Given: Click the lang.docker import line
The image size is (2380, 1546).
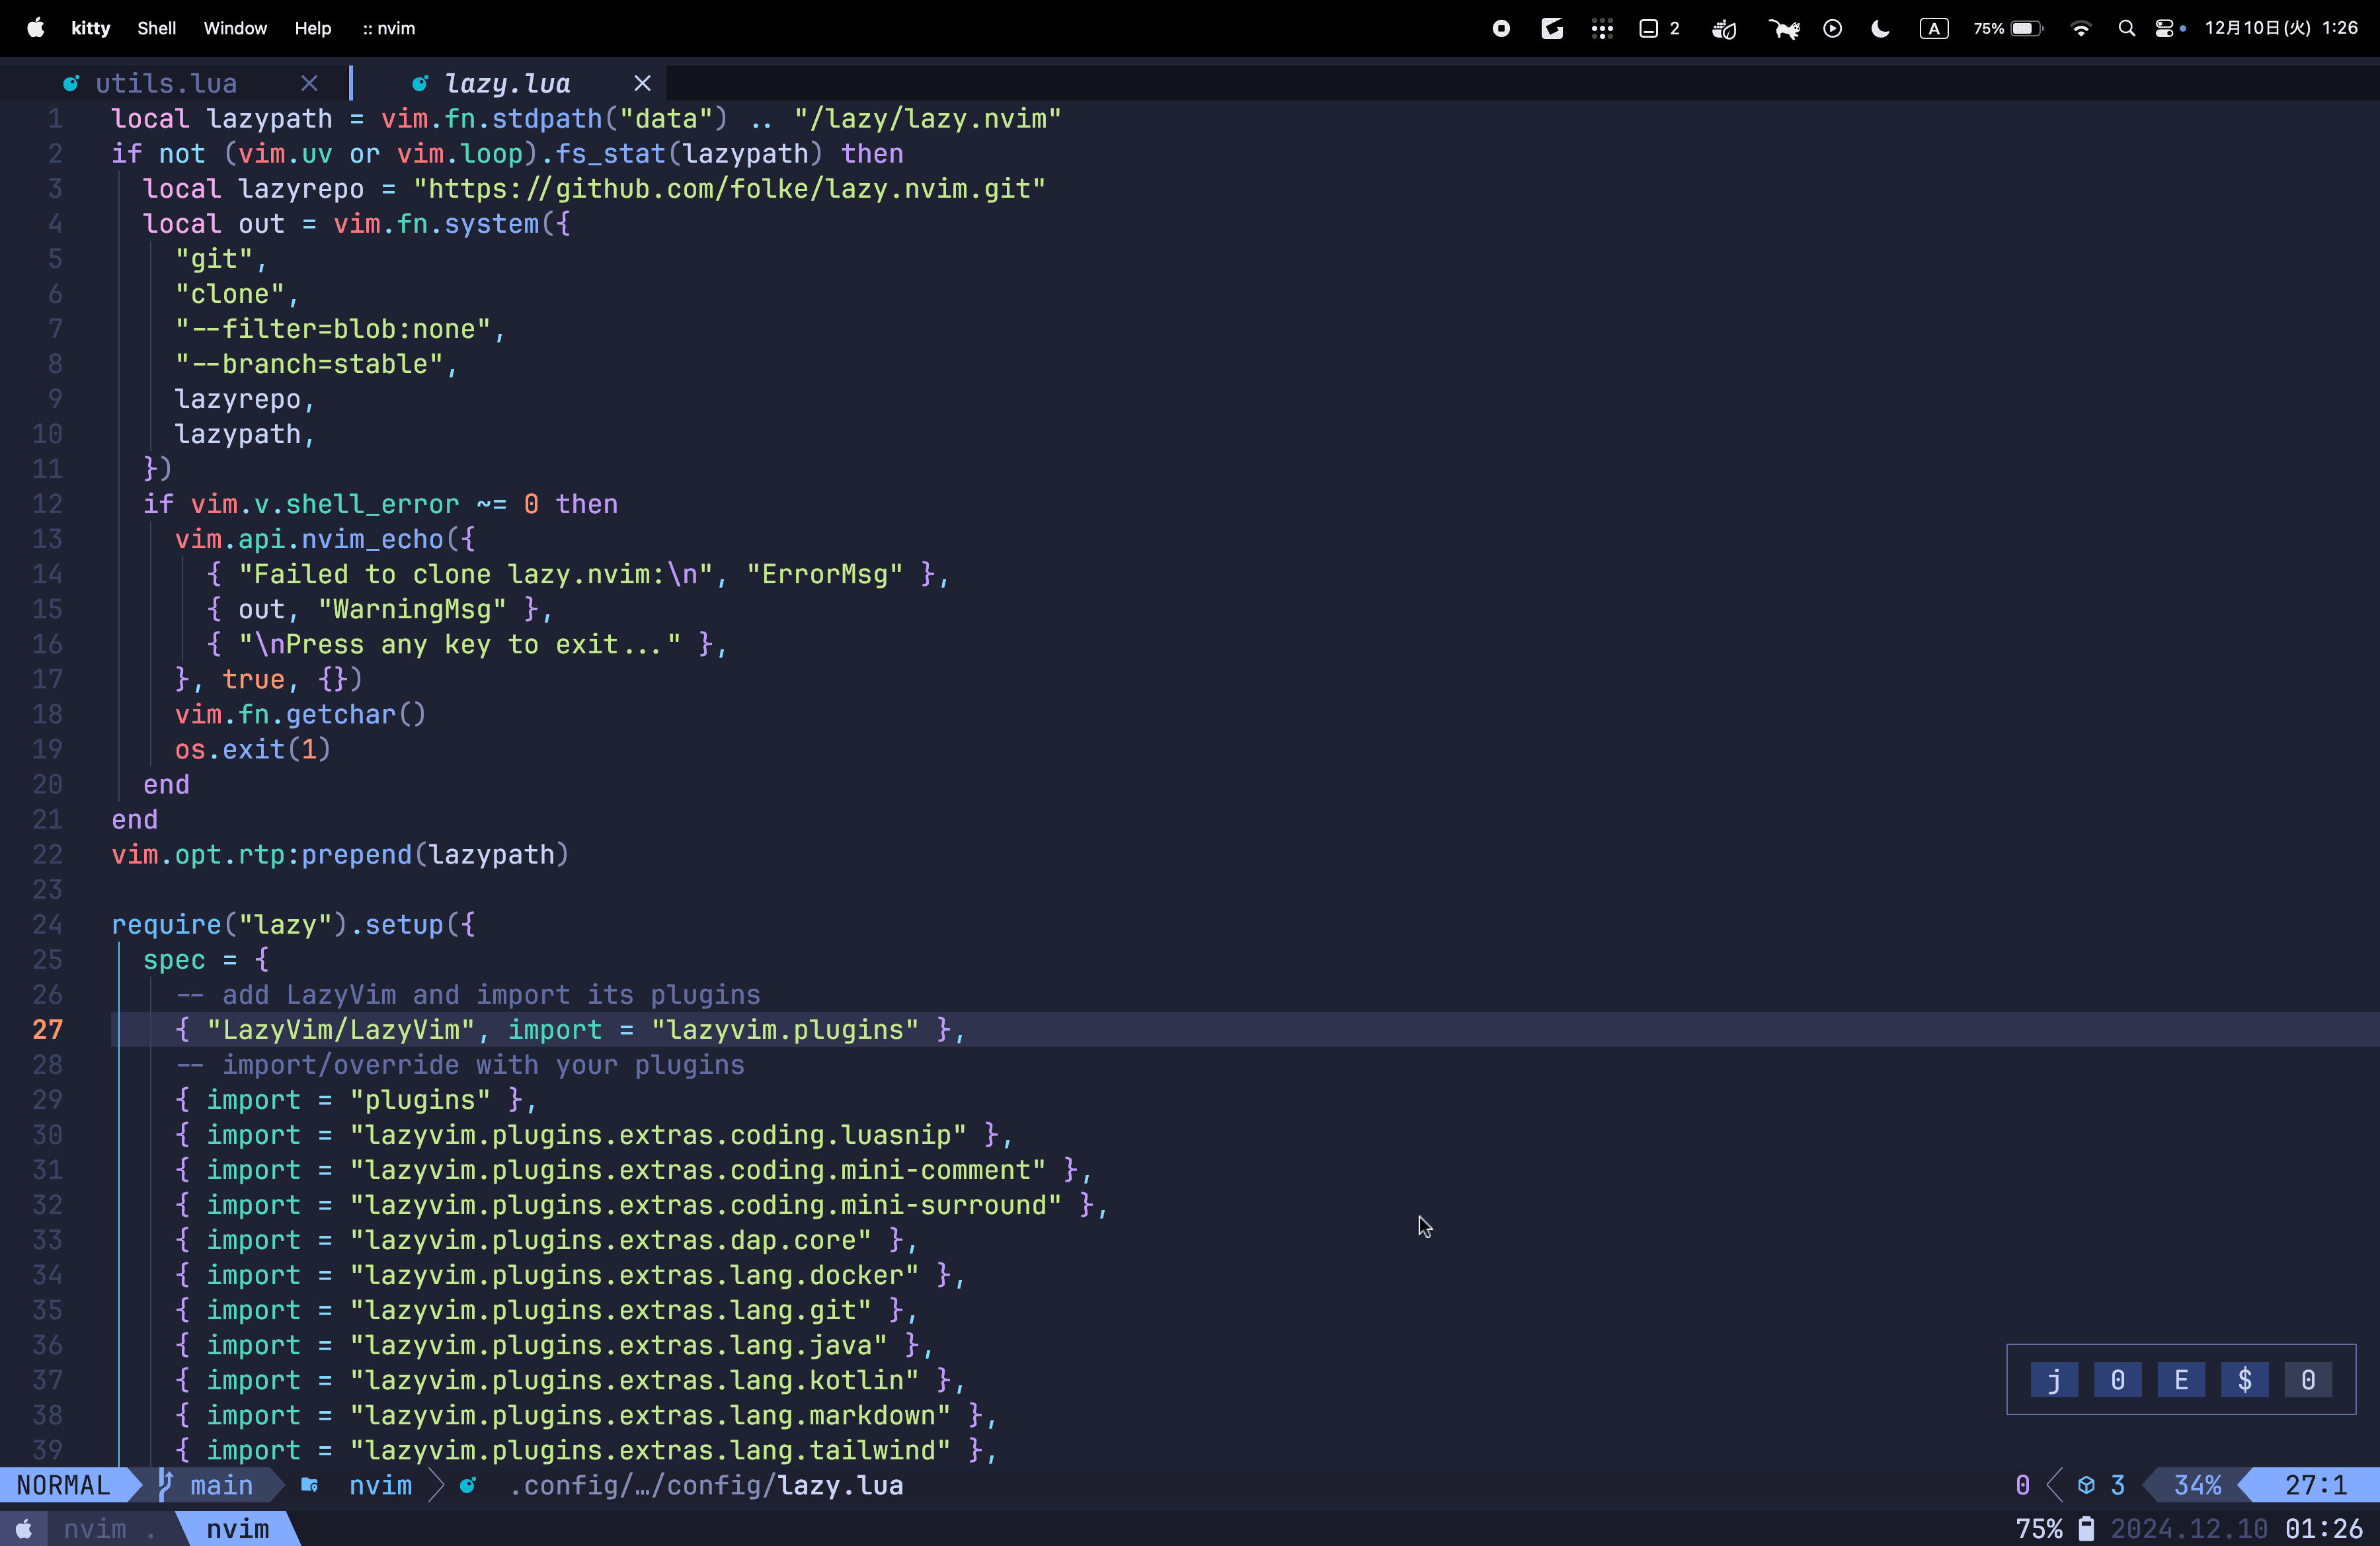Looking at the screenshot, I should pyautogui.click(x=570, y=1274).
